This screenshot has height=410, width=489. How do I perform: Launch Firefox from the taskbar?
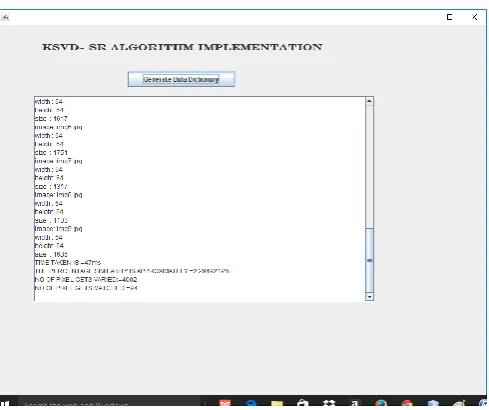coord(381,404)
